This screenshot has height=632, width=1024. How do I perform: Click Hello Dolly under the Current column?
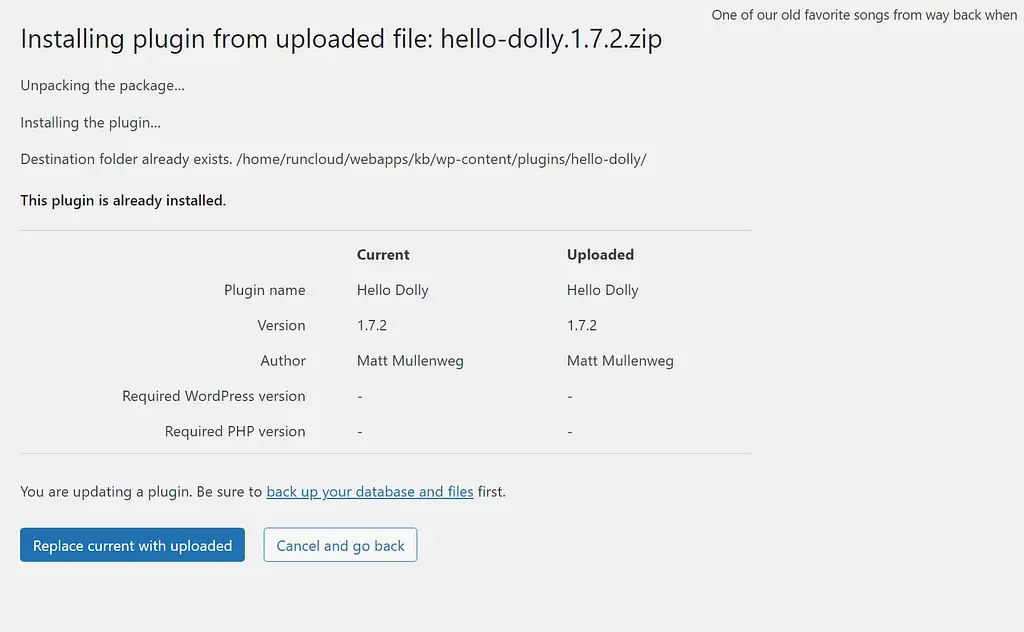(x=392, y=290)
